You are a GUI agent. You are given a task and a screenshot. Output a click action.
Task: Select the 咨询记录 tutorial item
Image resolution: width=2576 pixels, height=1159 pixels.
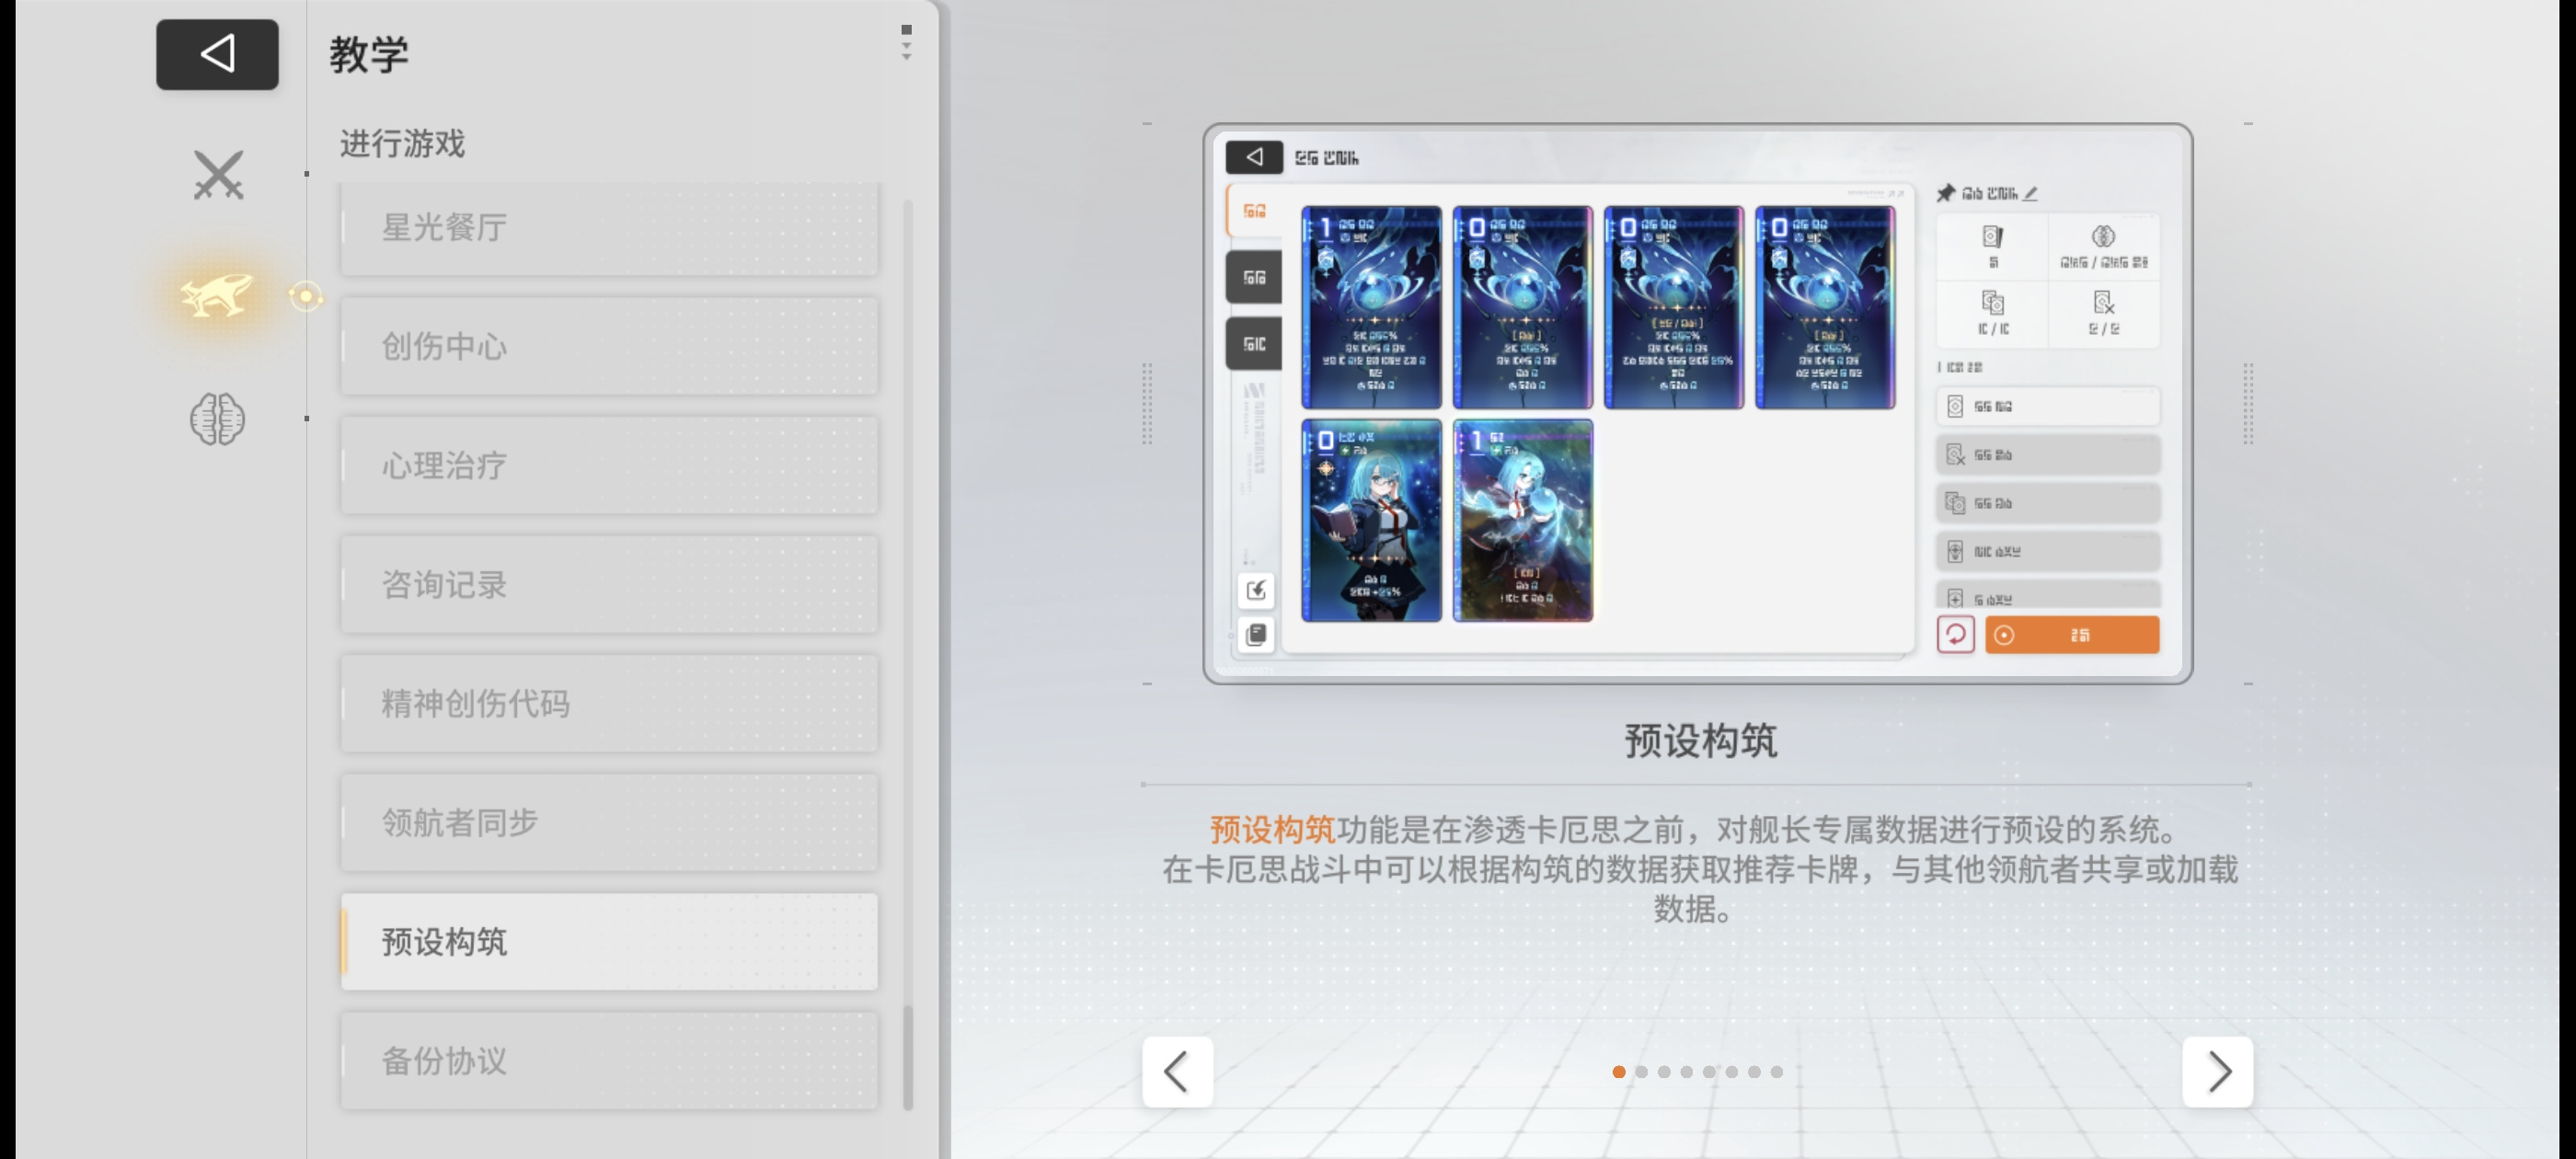[609, 584]
